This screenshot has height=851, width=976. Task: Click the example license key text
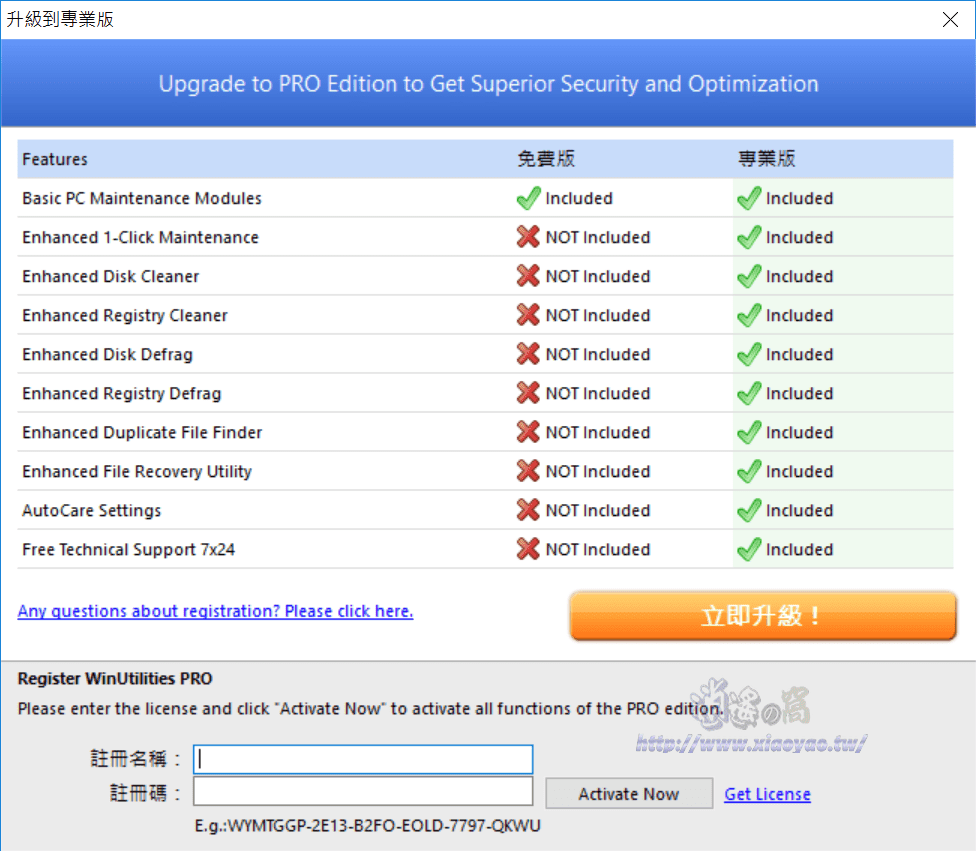point(367,826)
